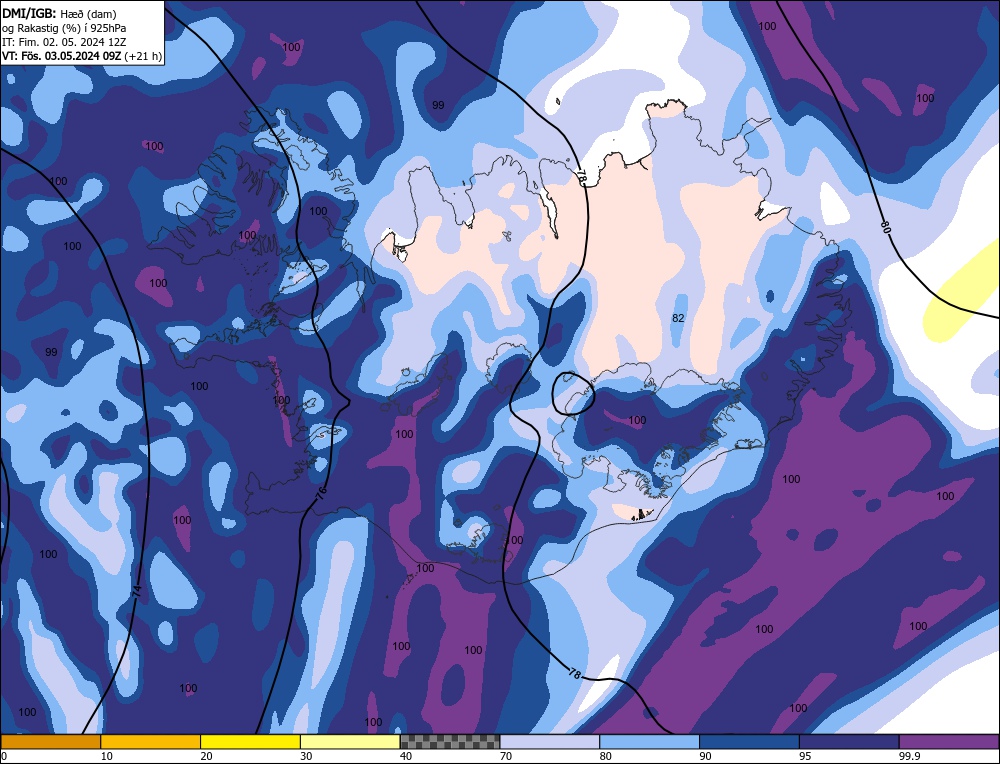Click the gray checkered 40–70 legend box

pyautogui.click(x=450, y=742)
